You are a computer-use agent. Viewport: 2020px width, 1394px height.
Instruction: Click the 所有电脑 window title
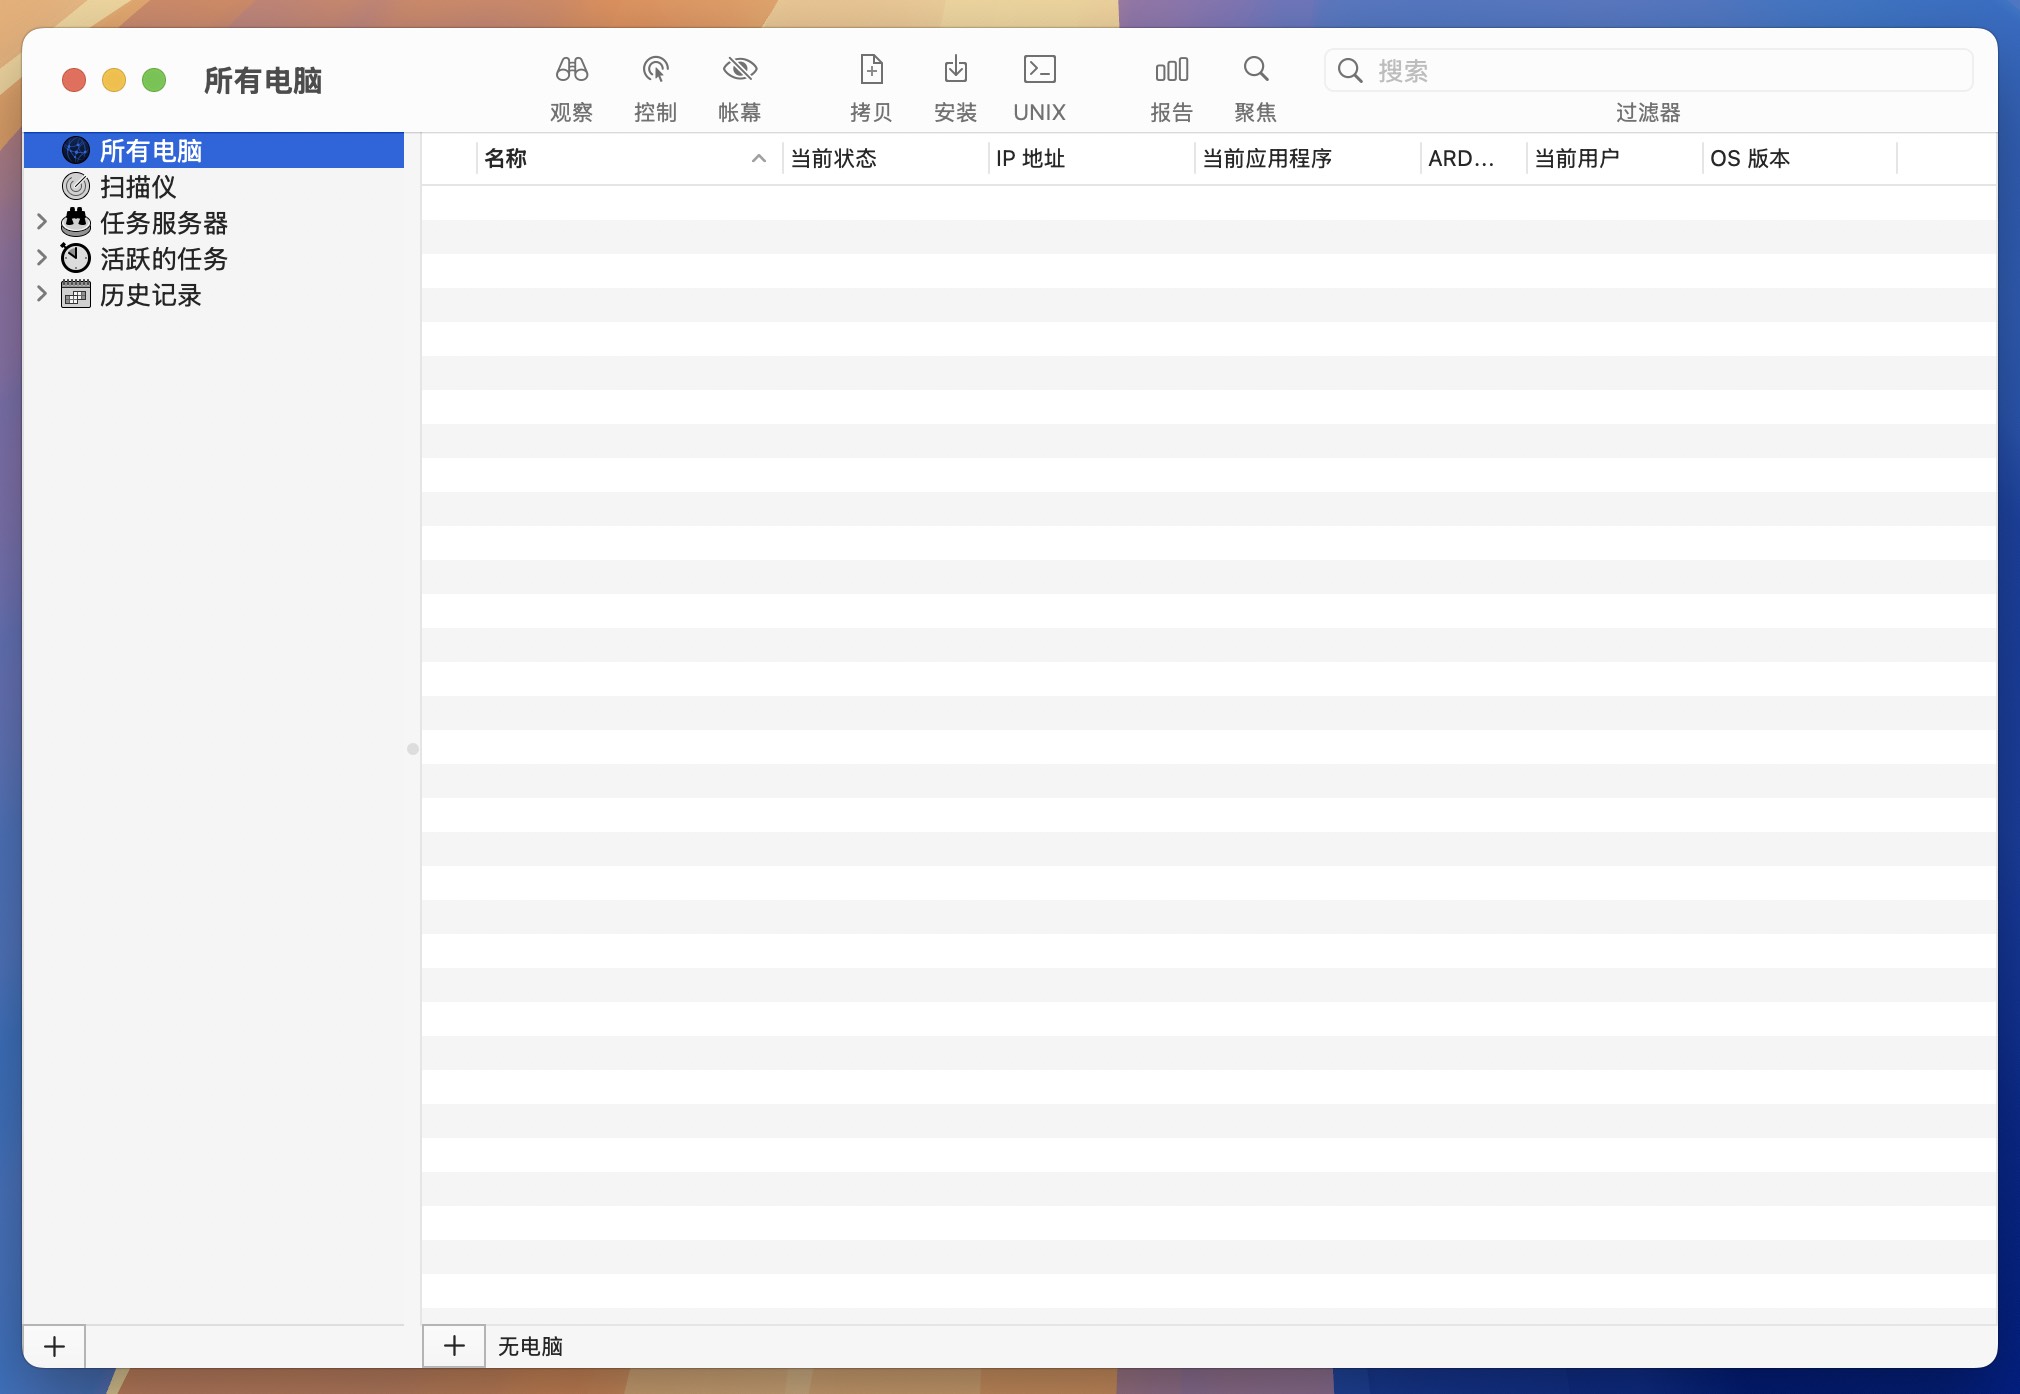tap(263, 81)
